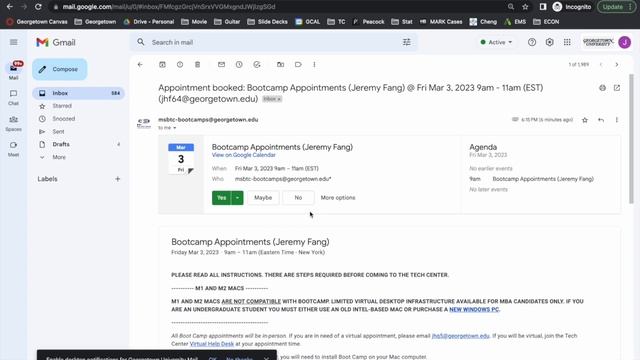Open the NEW WINDOWS PC link
640x360 pixels.
click(x=474, y=309)
